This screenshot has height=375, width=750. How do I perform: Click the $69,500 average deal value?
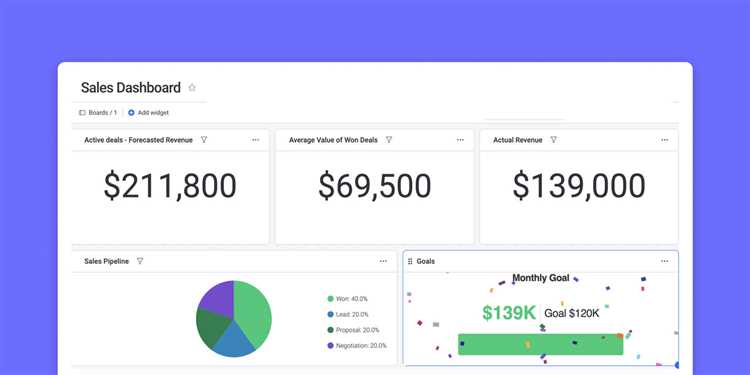375,186
